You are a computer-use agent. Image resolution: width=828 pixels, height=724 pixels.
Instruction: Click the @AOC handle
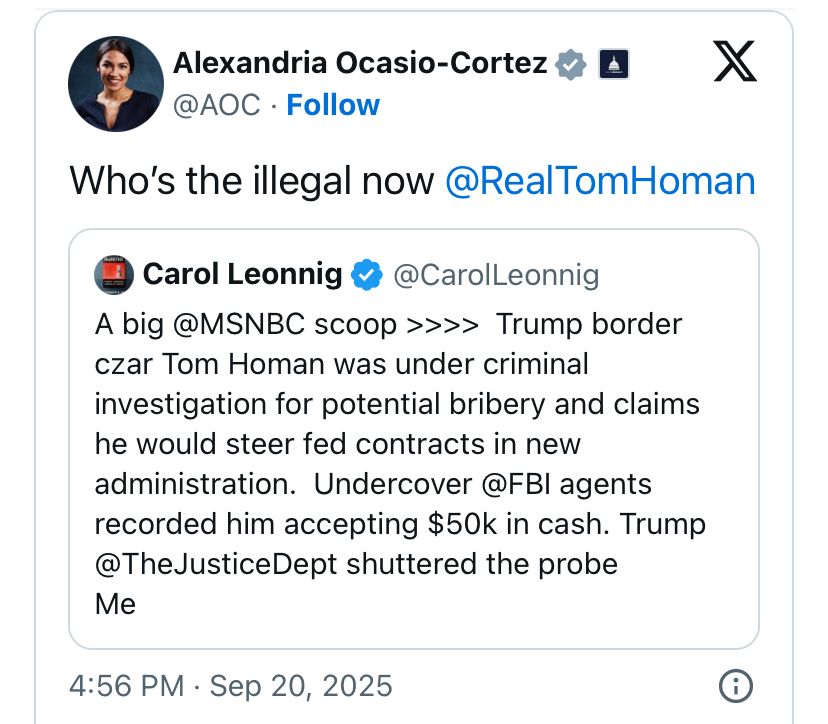point(217,105)
